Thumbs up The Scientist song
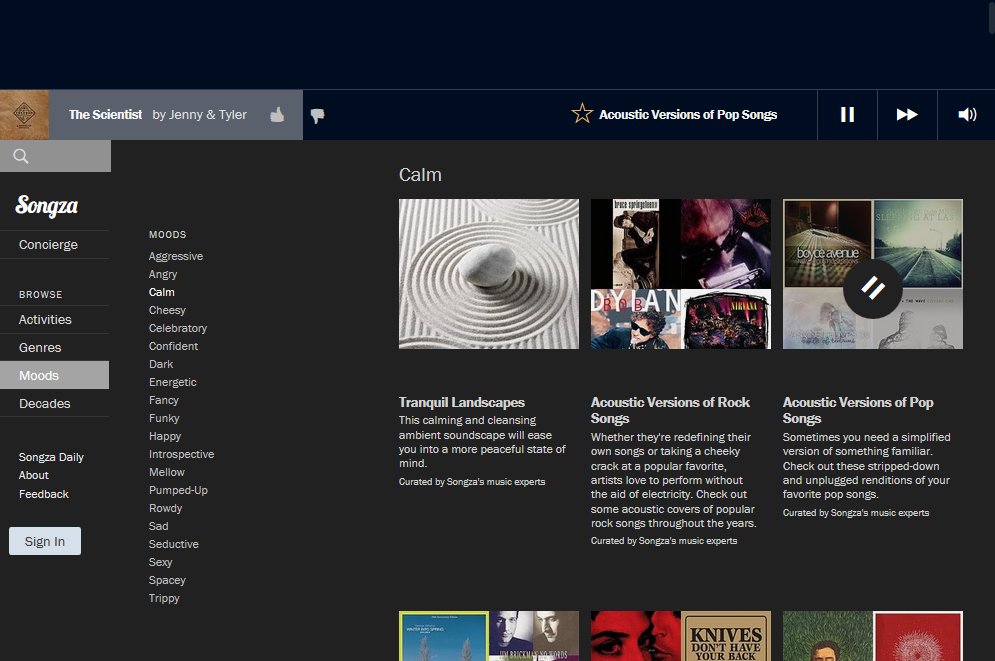Viewport: 995px width, 661px height. click(277, 115)
